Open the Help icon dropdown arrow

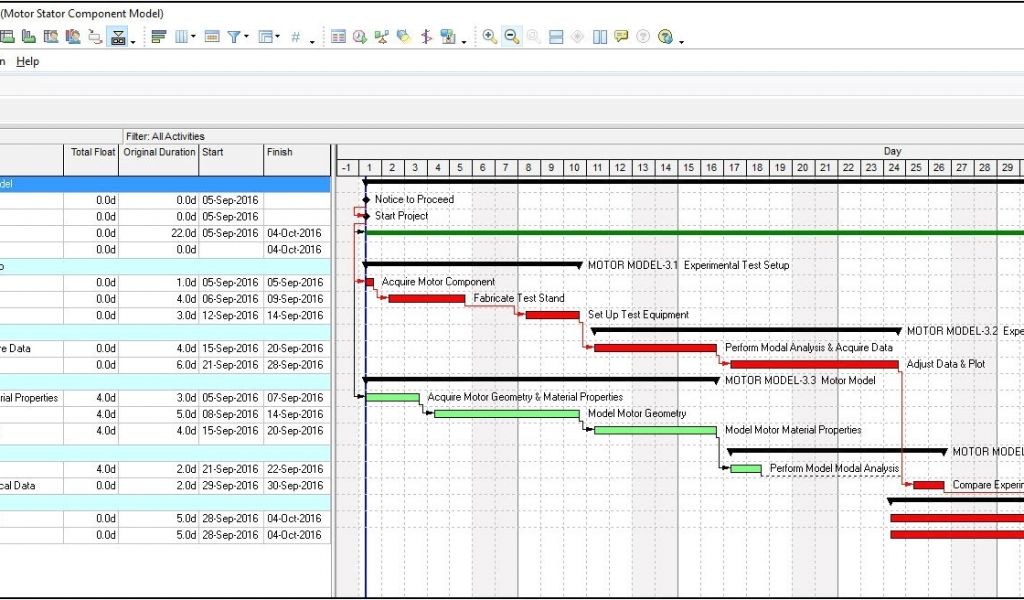681,40
